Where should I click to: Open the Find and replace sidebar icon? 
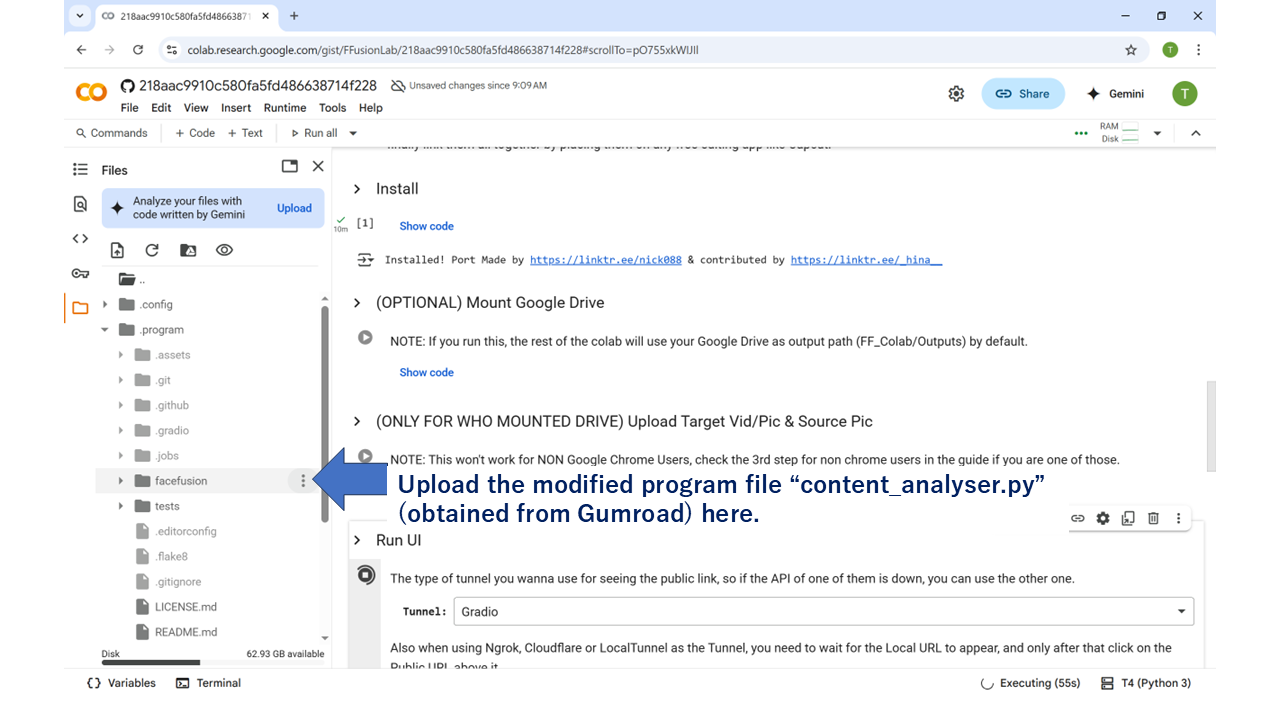point(80,204)
